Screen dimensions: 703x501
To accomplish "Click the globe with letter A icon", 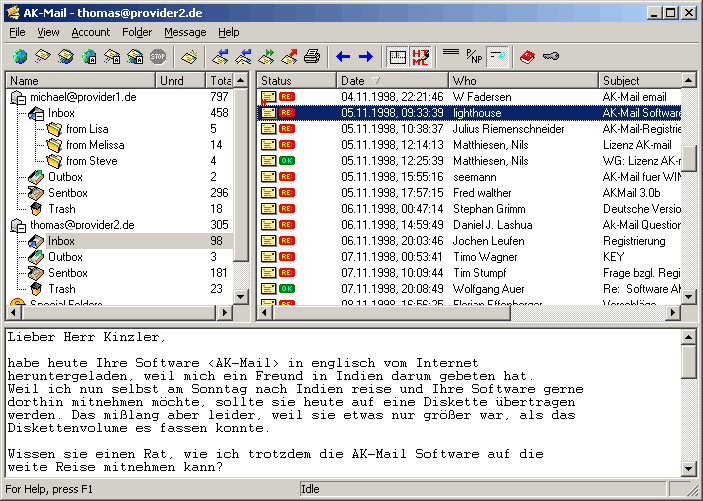I will coord(89,57).
